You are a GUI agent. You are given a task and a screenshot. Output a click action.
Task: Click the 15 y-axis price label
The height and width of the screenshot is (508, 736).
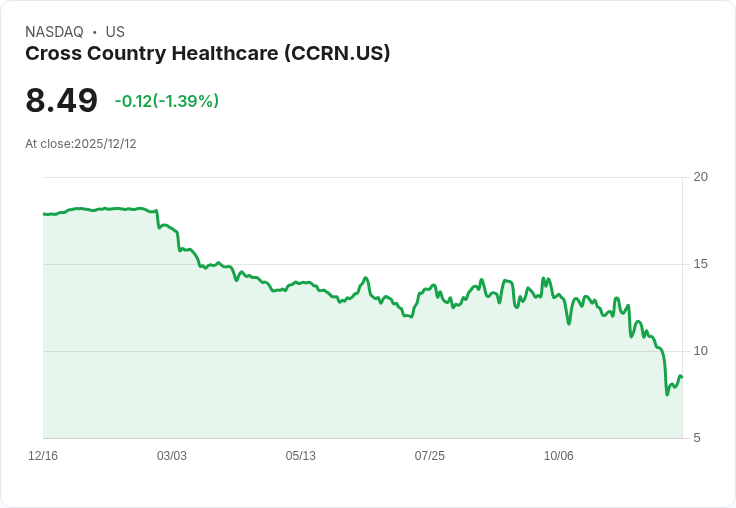[701, 264]
